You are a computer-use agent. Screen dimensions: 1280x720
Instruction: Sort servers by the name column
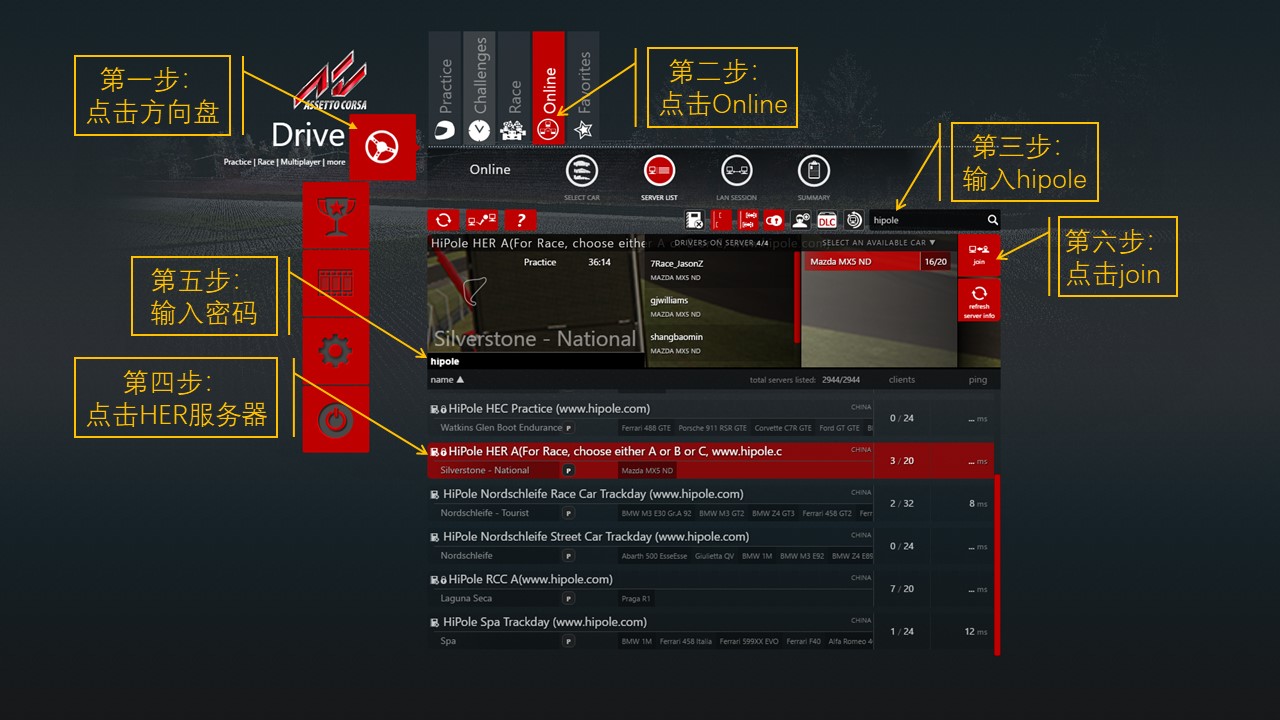(x=447, y=380)
